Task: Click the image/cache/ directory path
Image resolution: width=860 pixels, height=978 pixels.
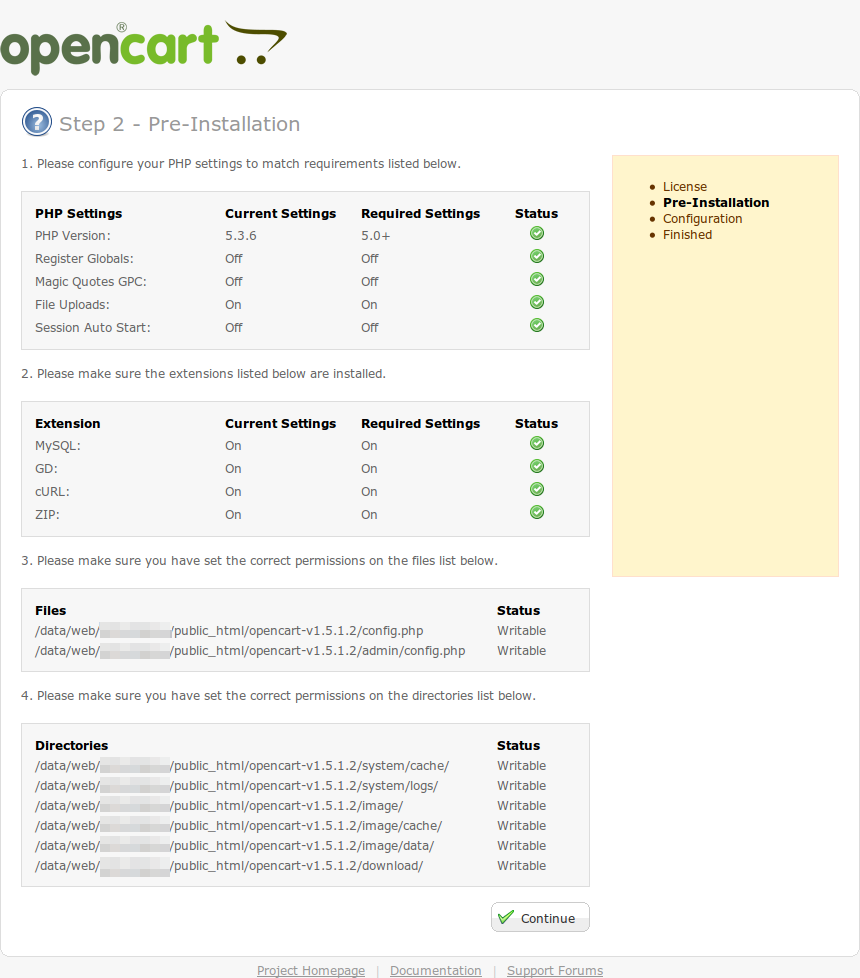Action: click(239, 825)
